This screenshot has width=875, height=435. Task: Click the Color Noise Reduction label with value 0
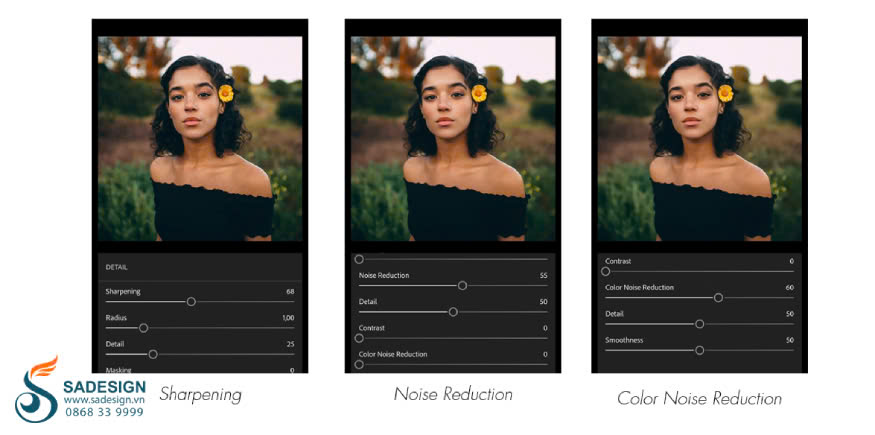pos(393,354)
